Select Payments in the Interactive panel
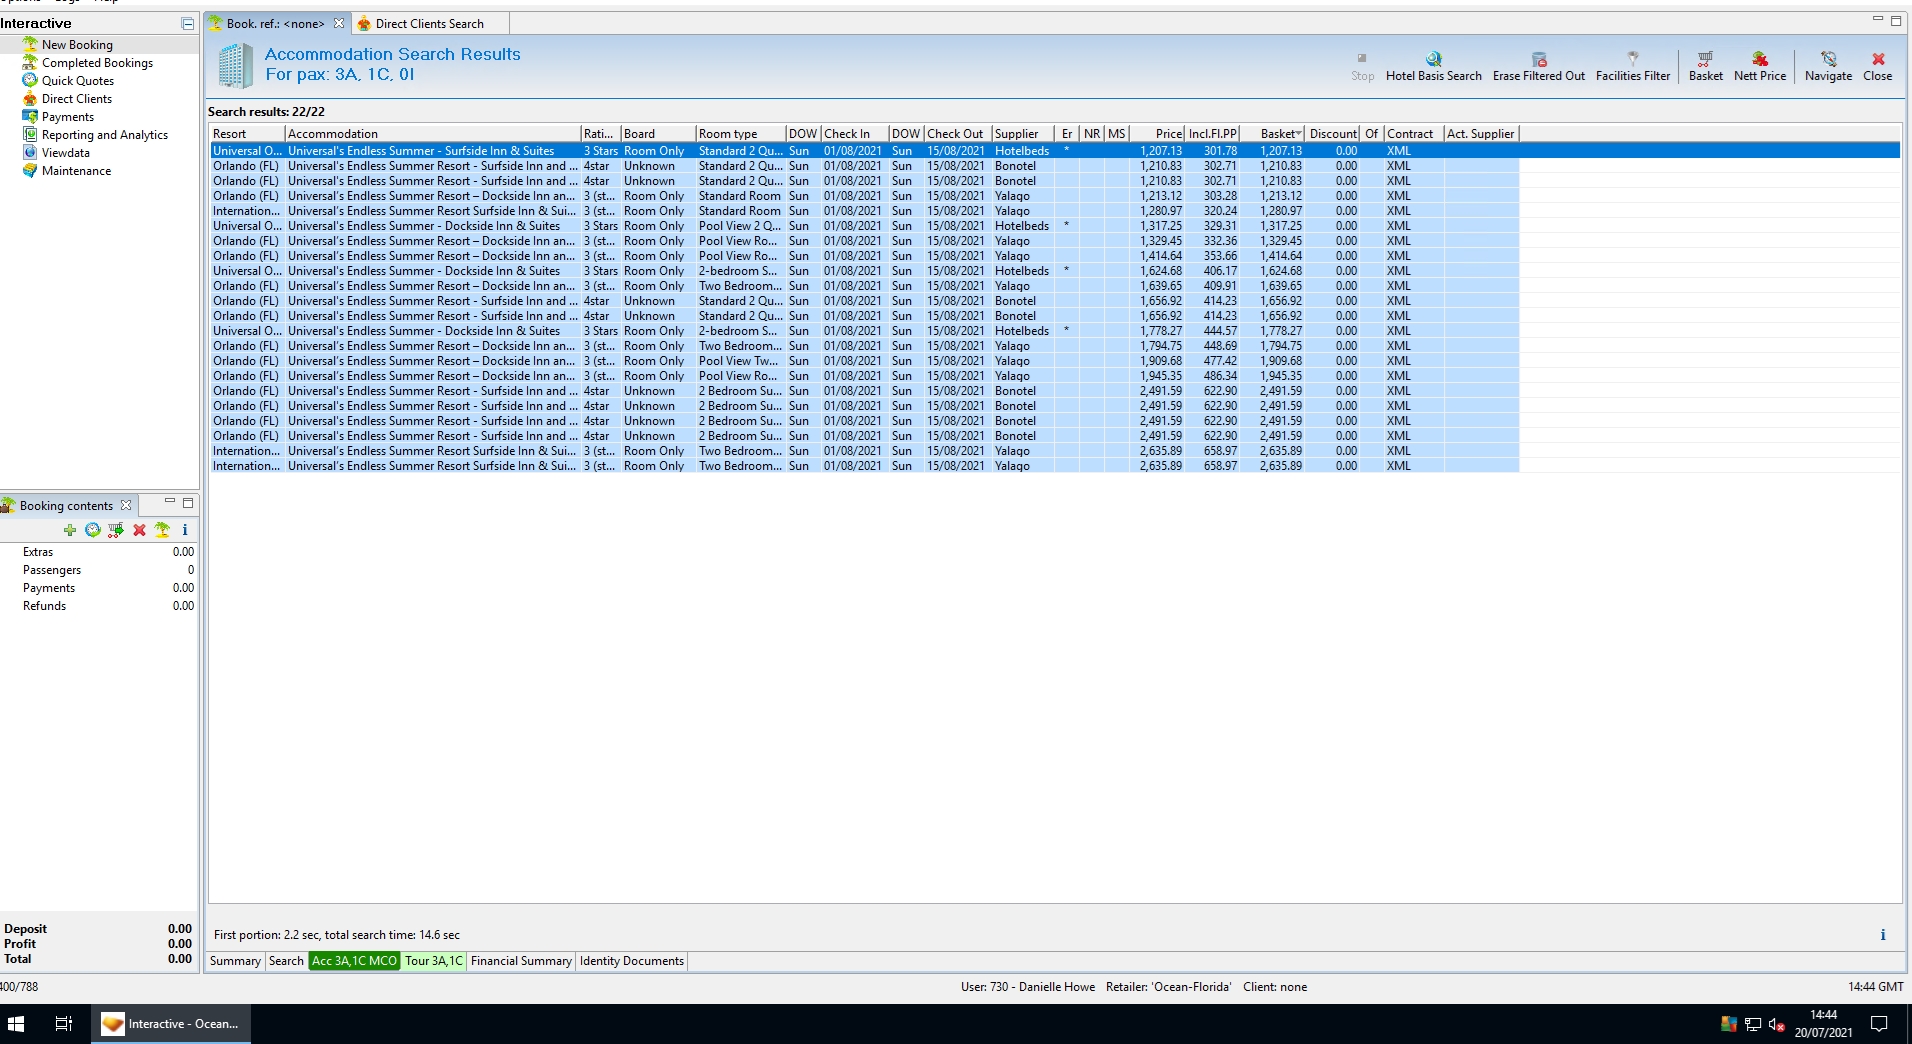Image resolution: width=1912 pixels, height=1044 pixels. (x=67, y=117)
